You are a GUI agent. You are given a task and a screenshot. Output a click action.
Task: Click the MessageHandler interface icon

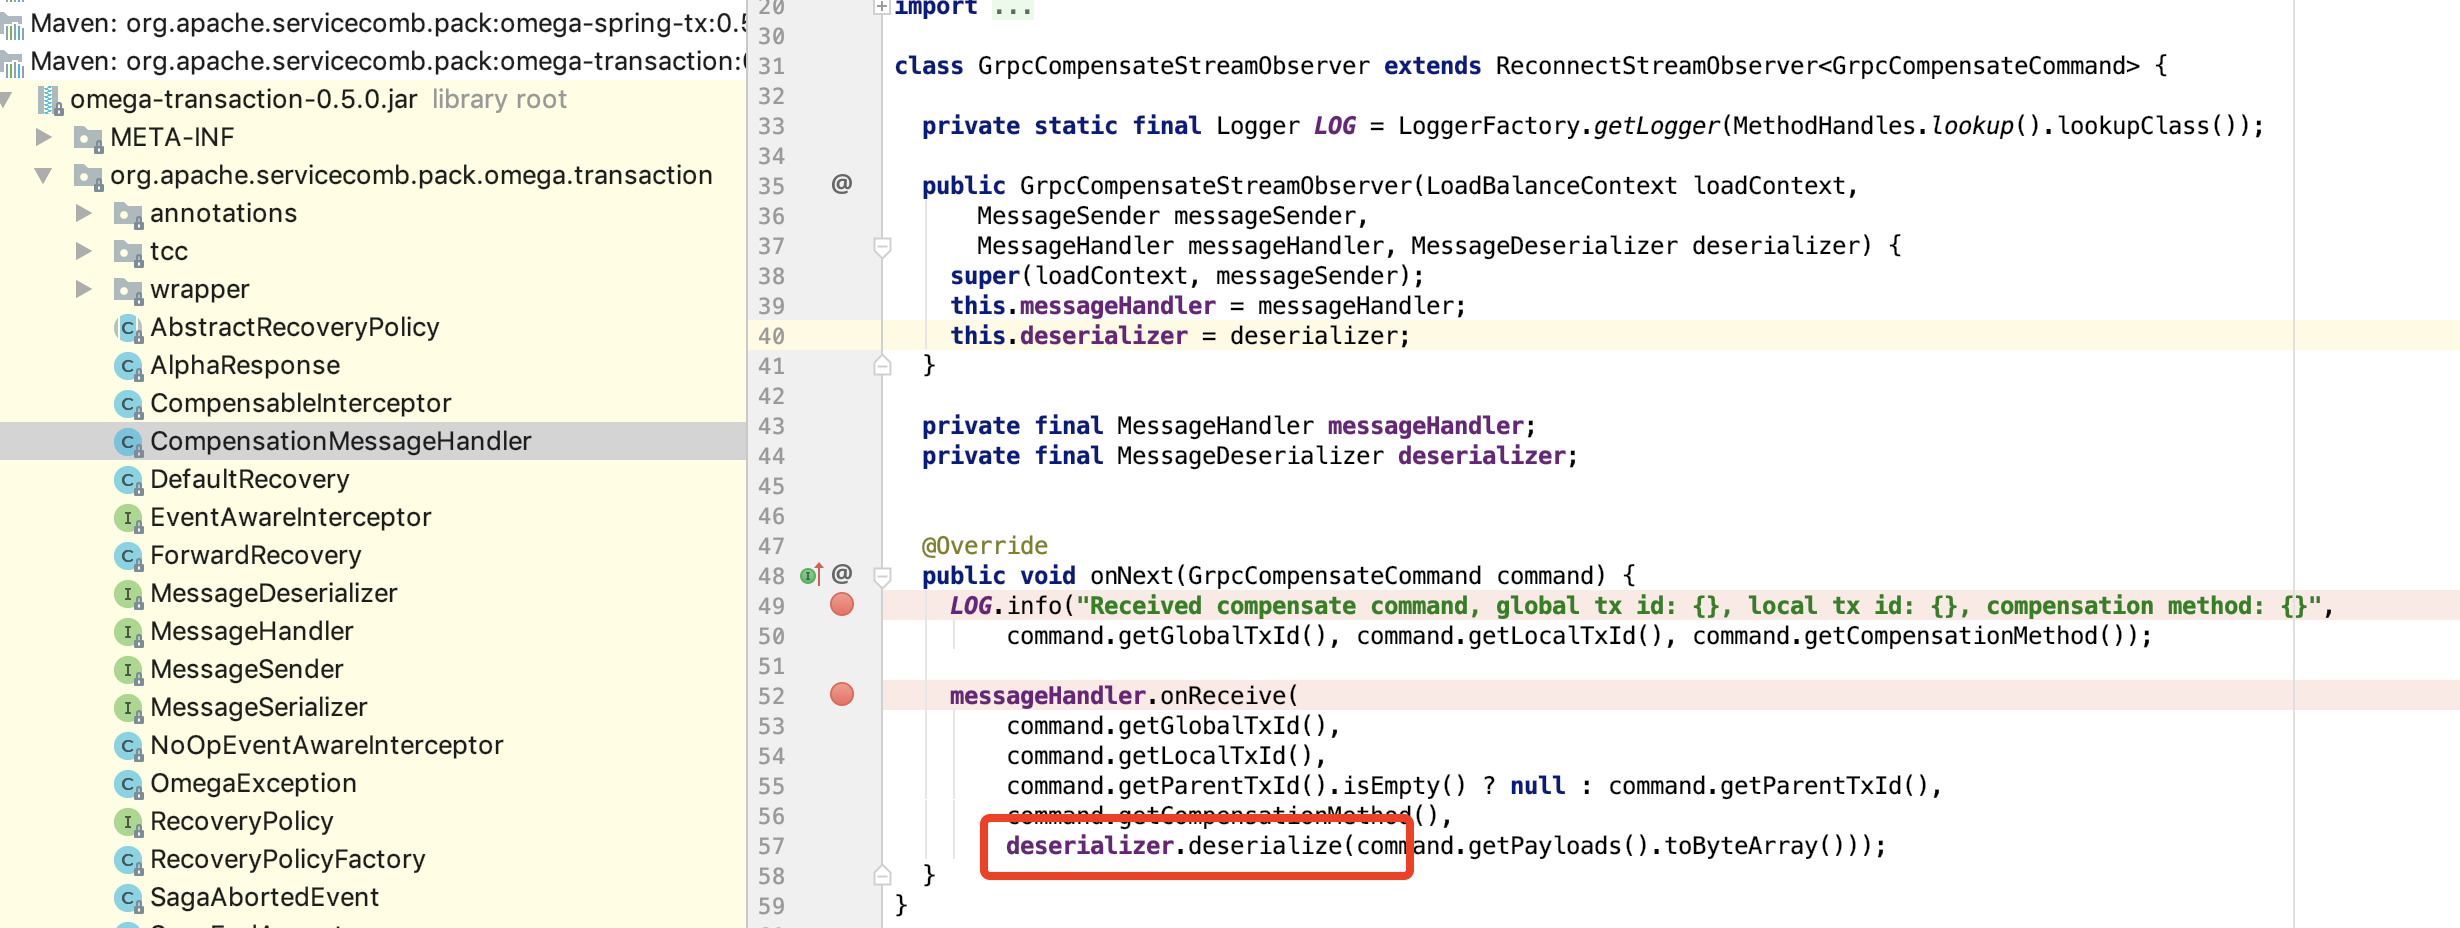click(x=129, y=632)
